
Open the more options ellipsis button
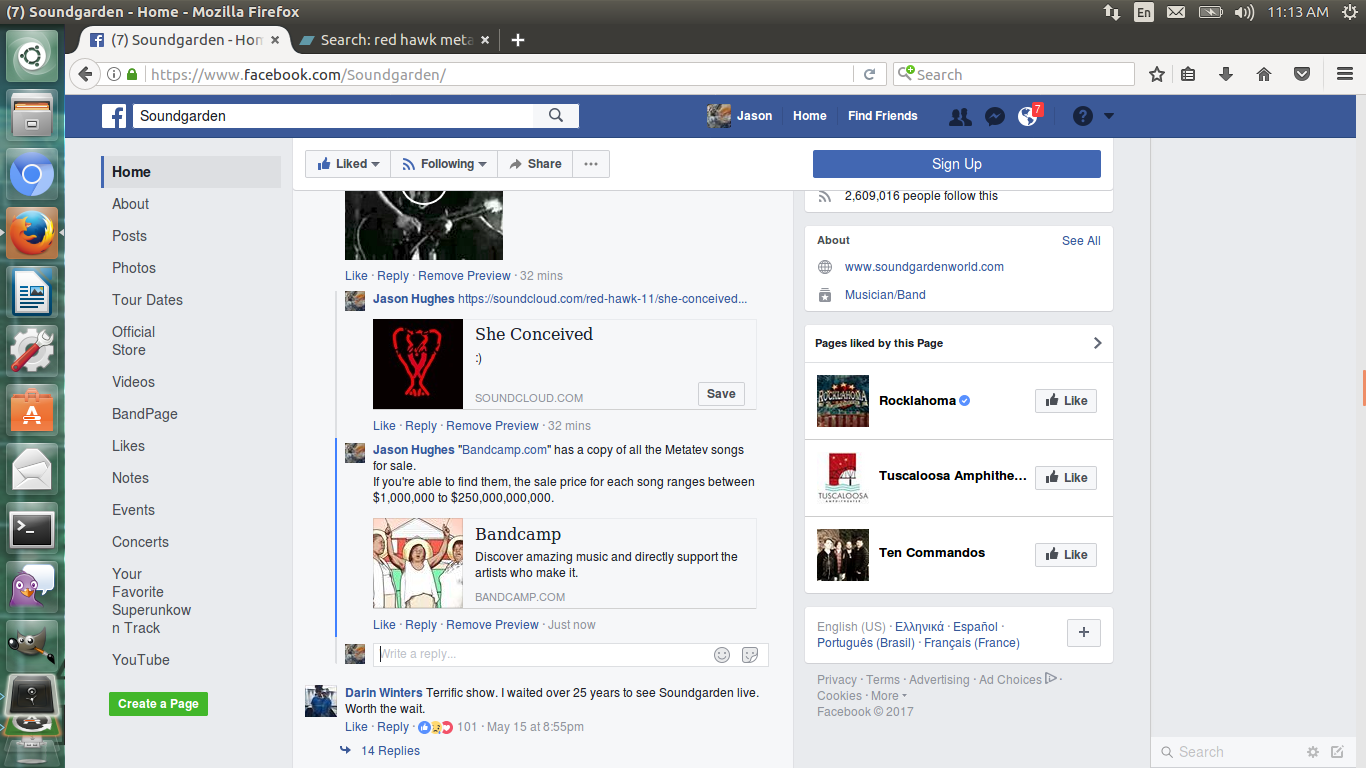[x=591, y=164]
